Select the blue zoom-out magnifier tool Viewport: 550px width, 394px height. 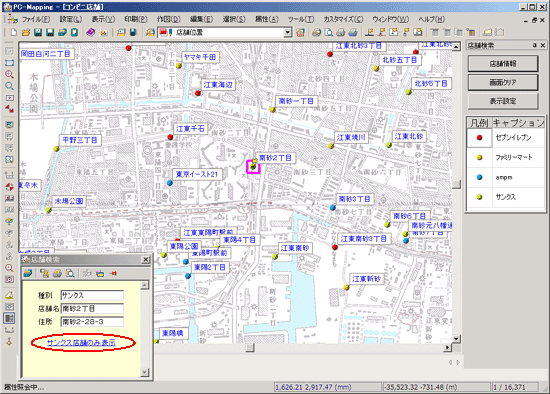pyautogui.click(x=9, y=86)
